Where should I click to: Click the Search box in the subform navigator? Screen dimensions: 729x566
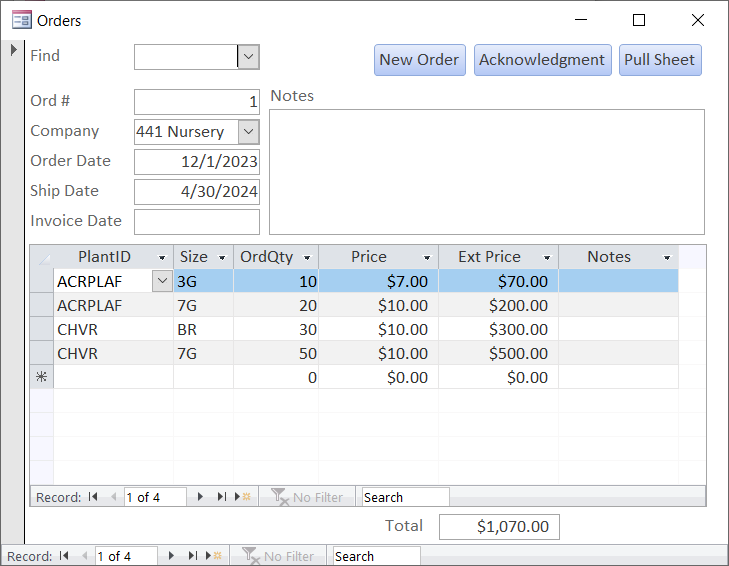(404, 497)
